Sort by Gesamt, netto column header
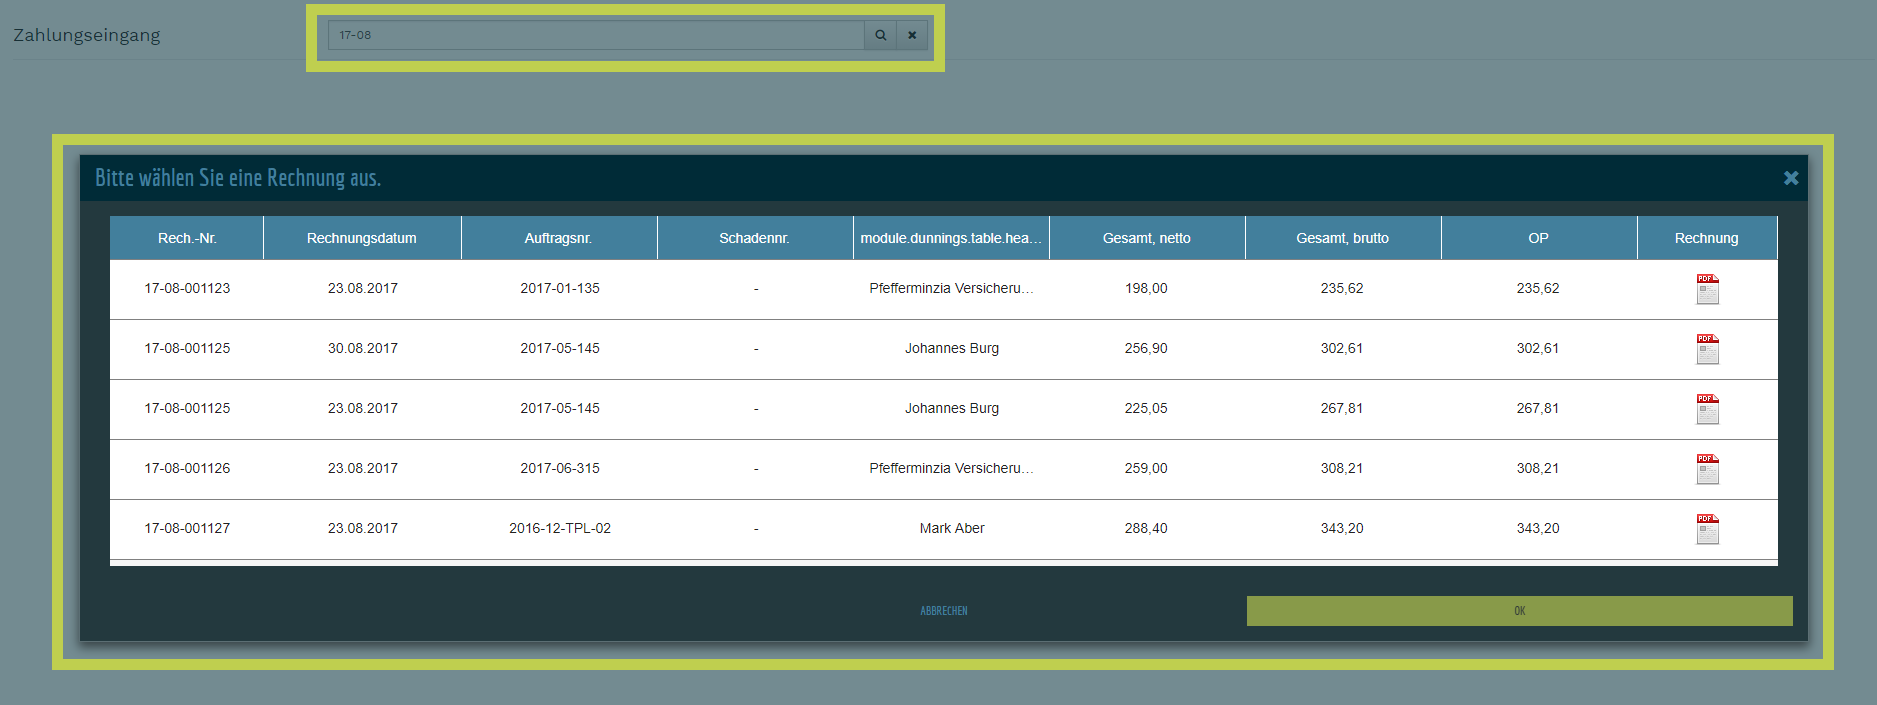This screenshot has width=1877, height=705. pos(1146,238)
